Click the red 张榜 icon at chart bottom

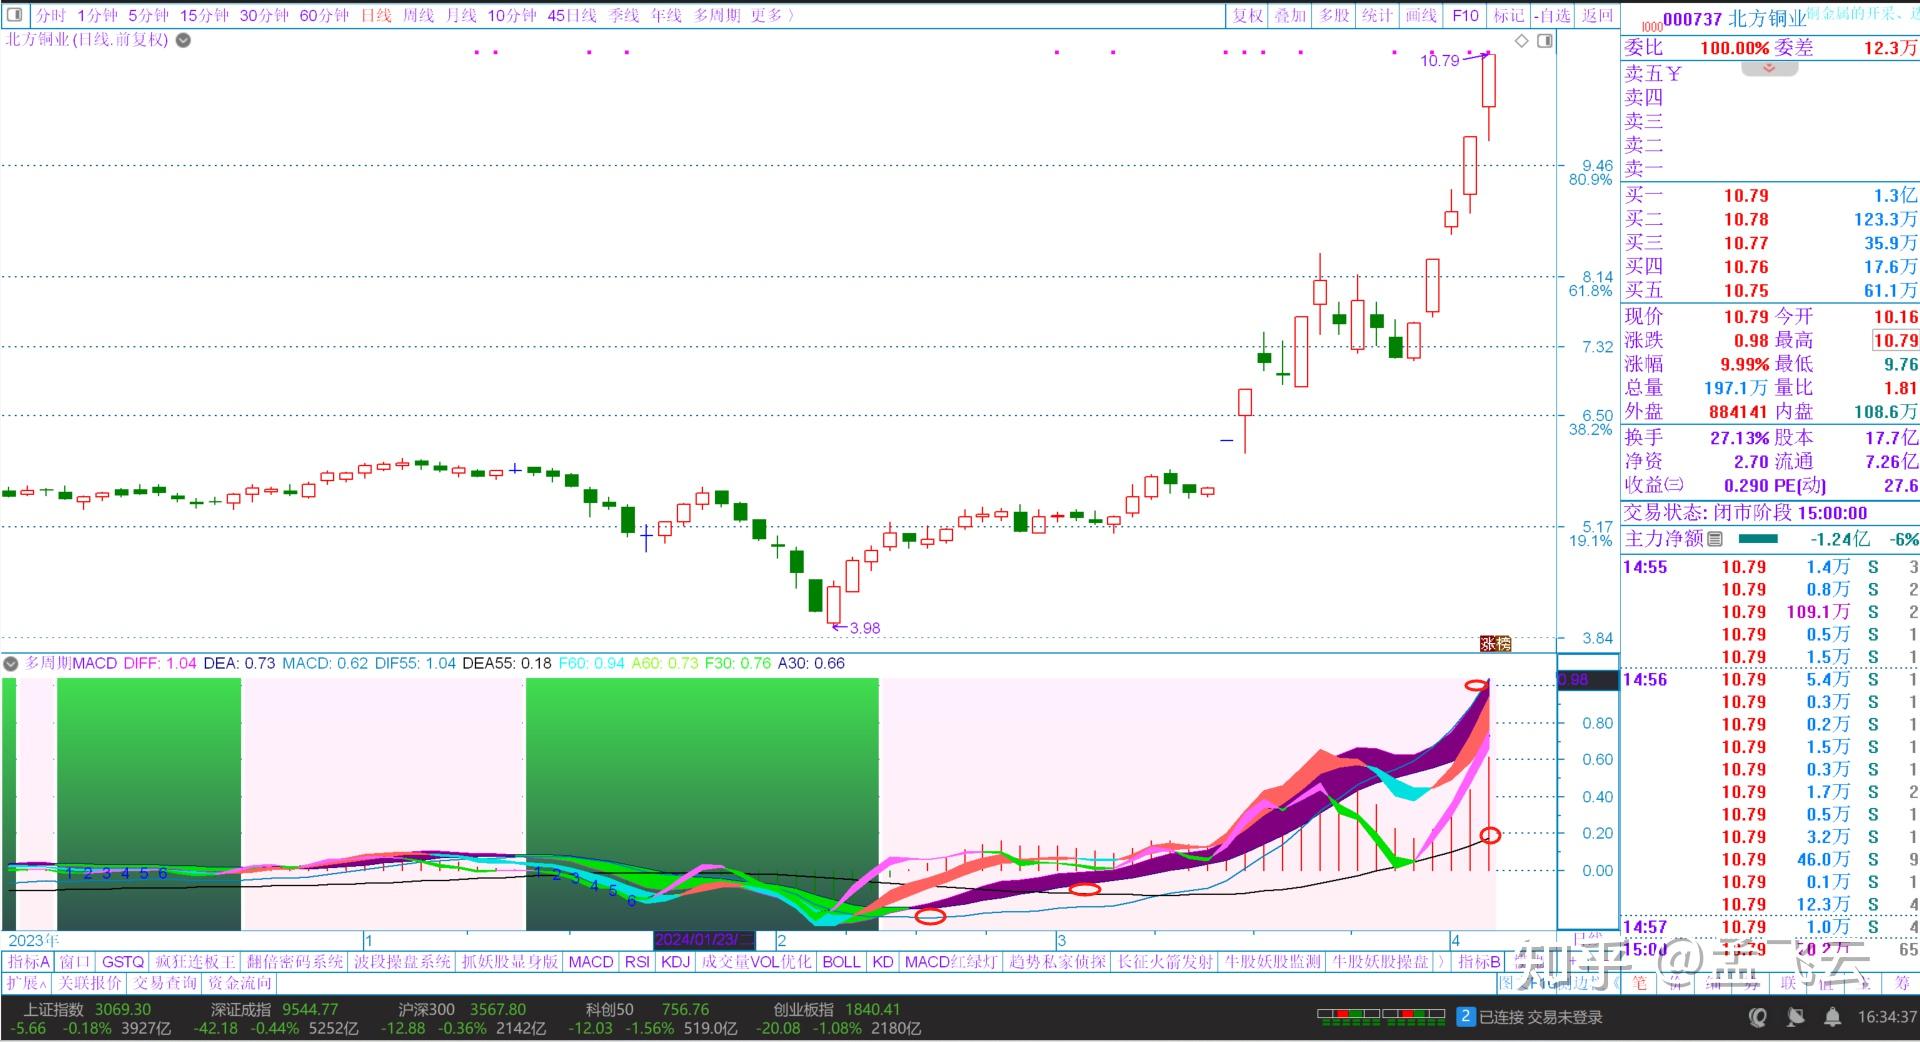[x=1495, y=643]
